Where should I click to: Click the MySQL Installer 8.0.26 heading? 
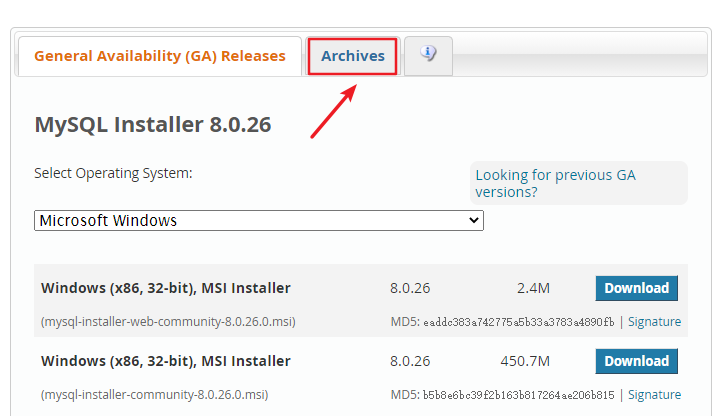153,125
